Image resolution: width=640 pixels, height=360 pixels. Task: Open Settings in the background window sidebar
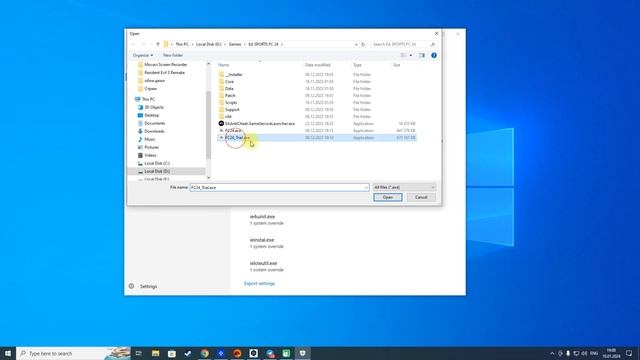click(148, 287)
